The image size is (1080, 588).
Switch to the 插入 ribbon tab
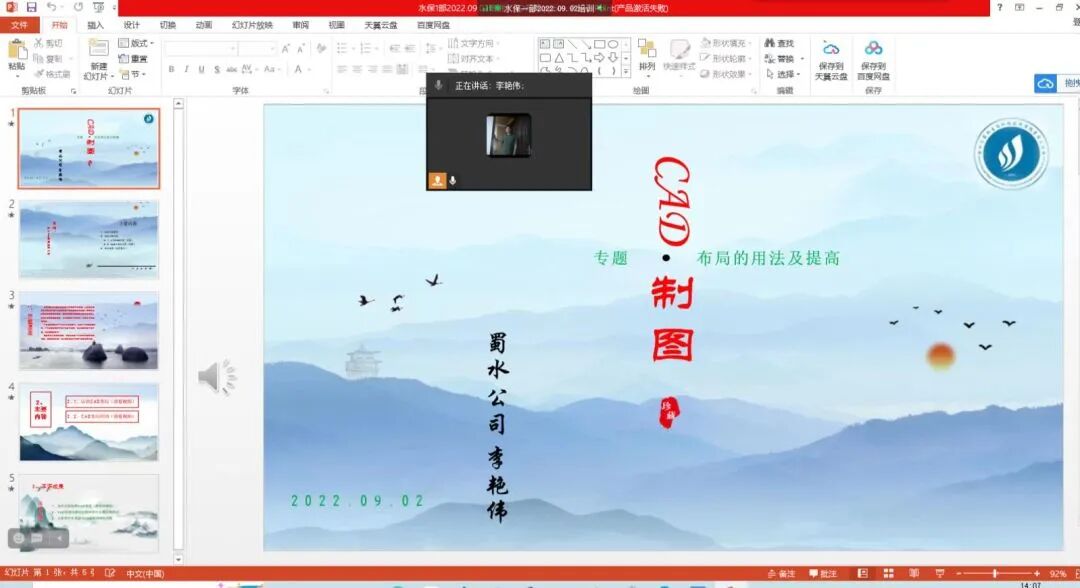point(96,26)
